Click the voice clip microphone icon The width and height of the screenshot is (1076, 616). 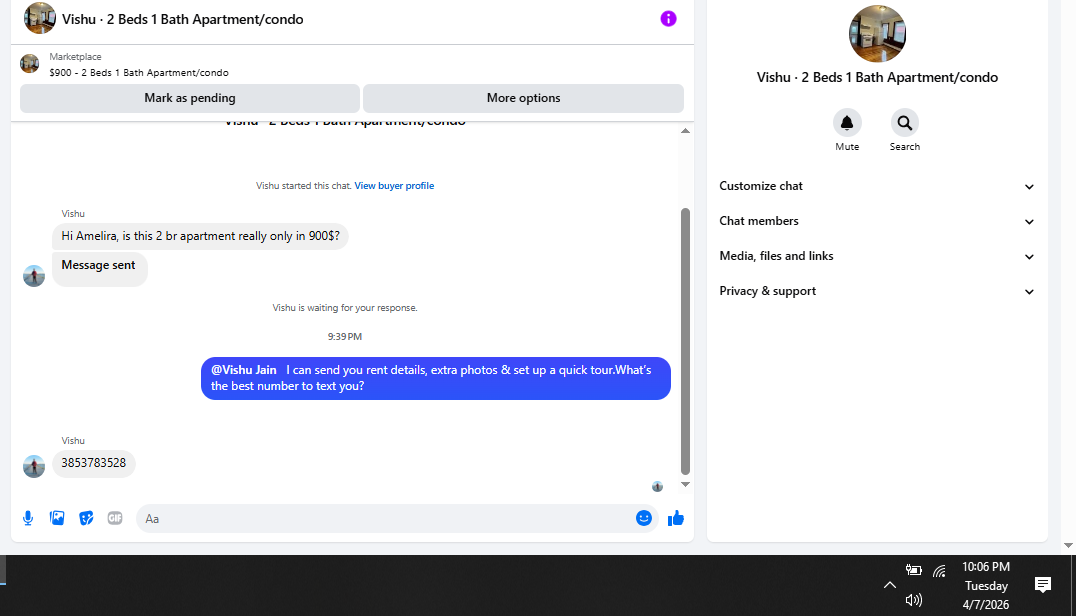point(28,518)
